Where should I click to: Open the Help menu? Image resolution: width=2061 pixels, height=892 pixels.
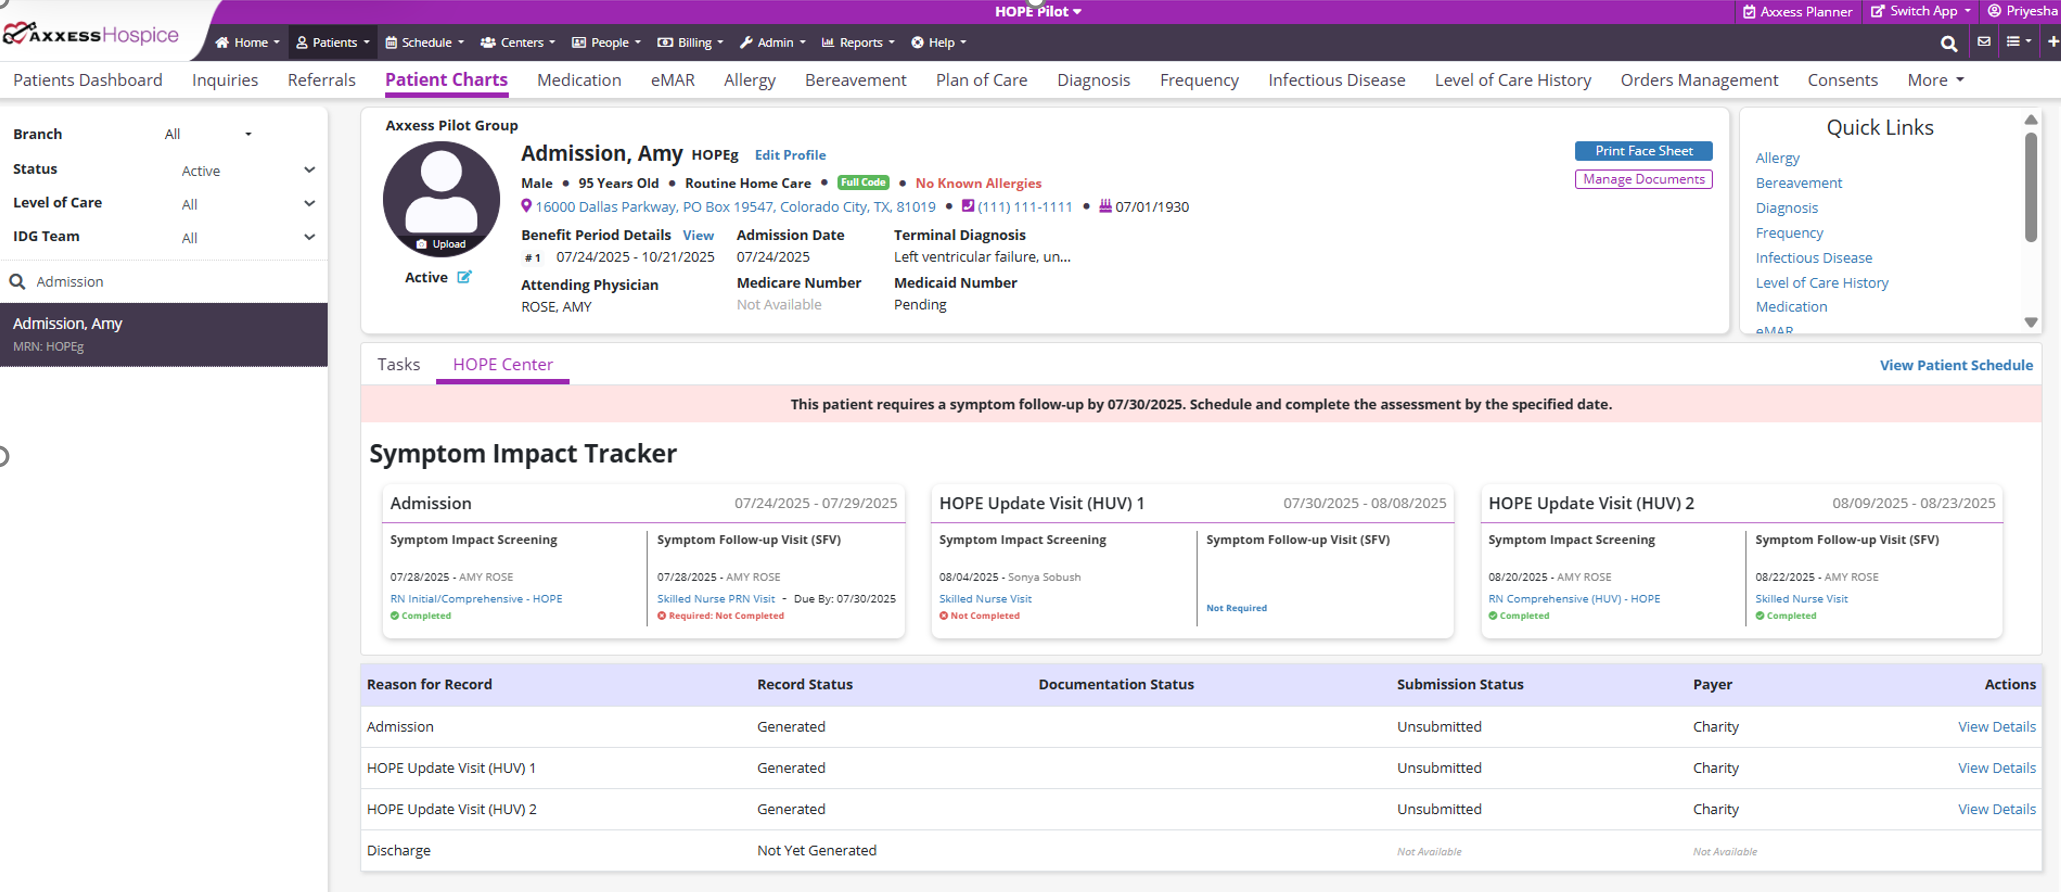pyautogui.click(x=939, y=43)
